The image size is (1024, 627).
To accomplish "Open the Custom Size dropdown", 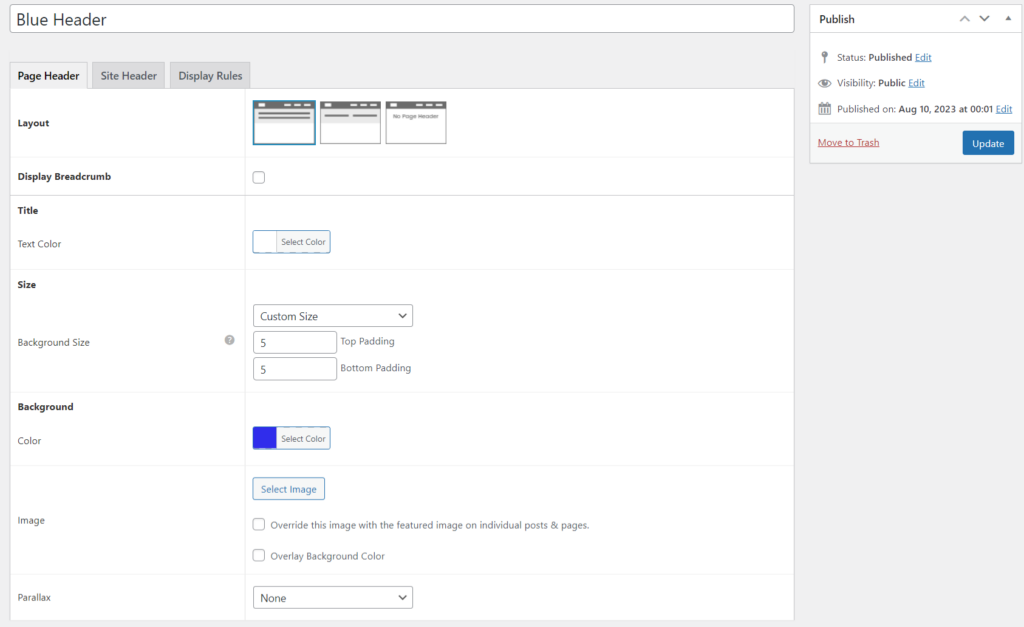I will 332,315.
